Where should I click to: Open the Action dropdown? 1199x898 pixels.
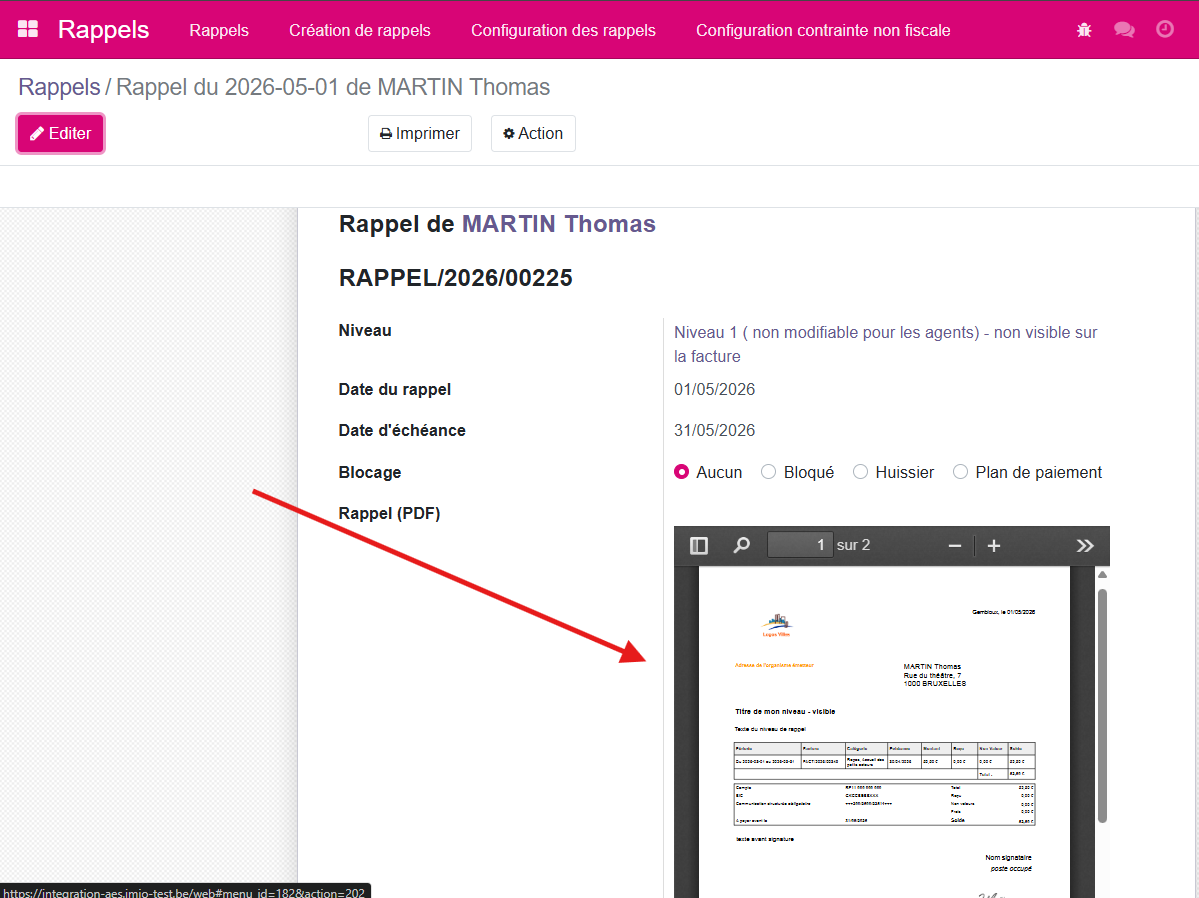tap(533, 134)
